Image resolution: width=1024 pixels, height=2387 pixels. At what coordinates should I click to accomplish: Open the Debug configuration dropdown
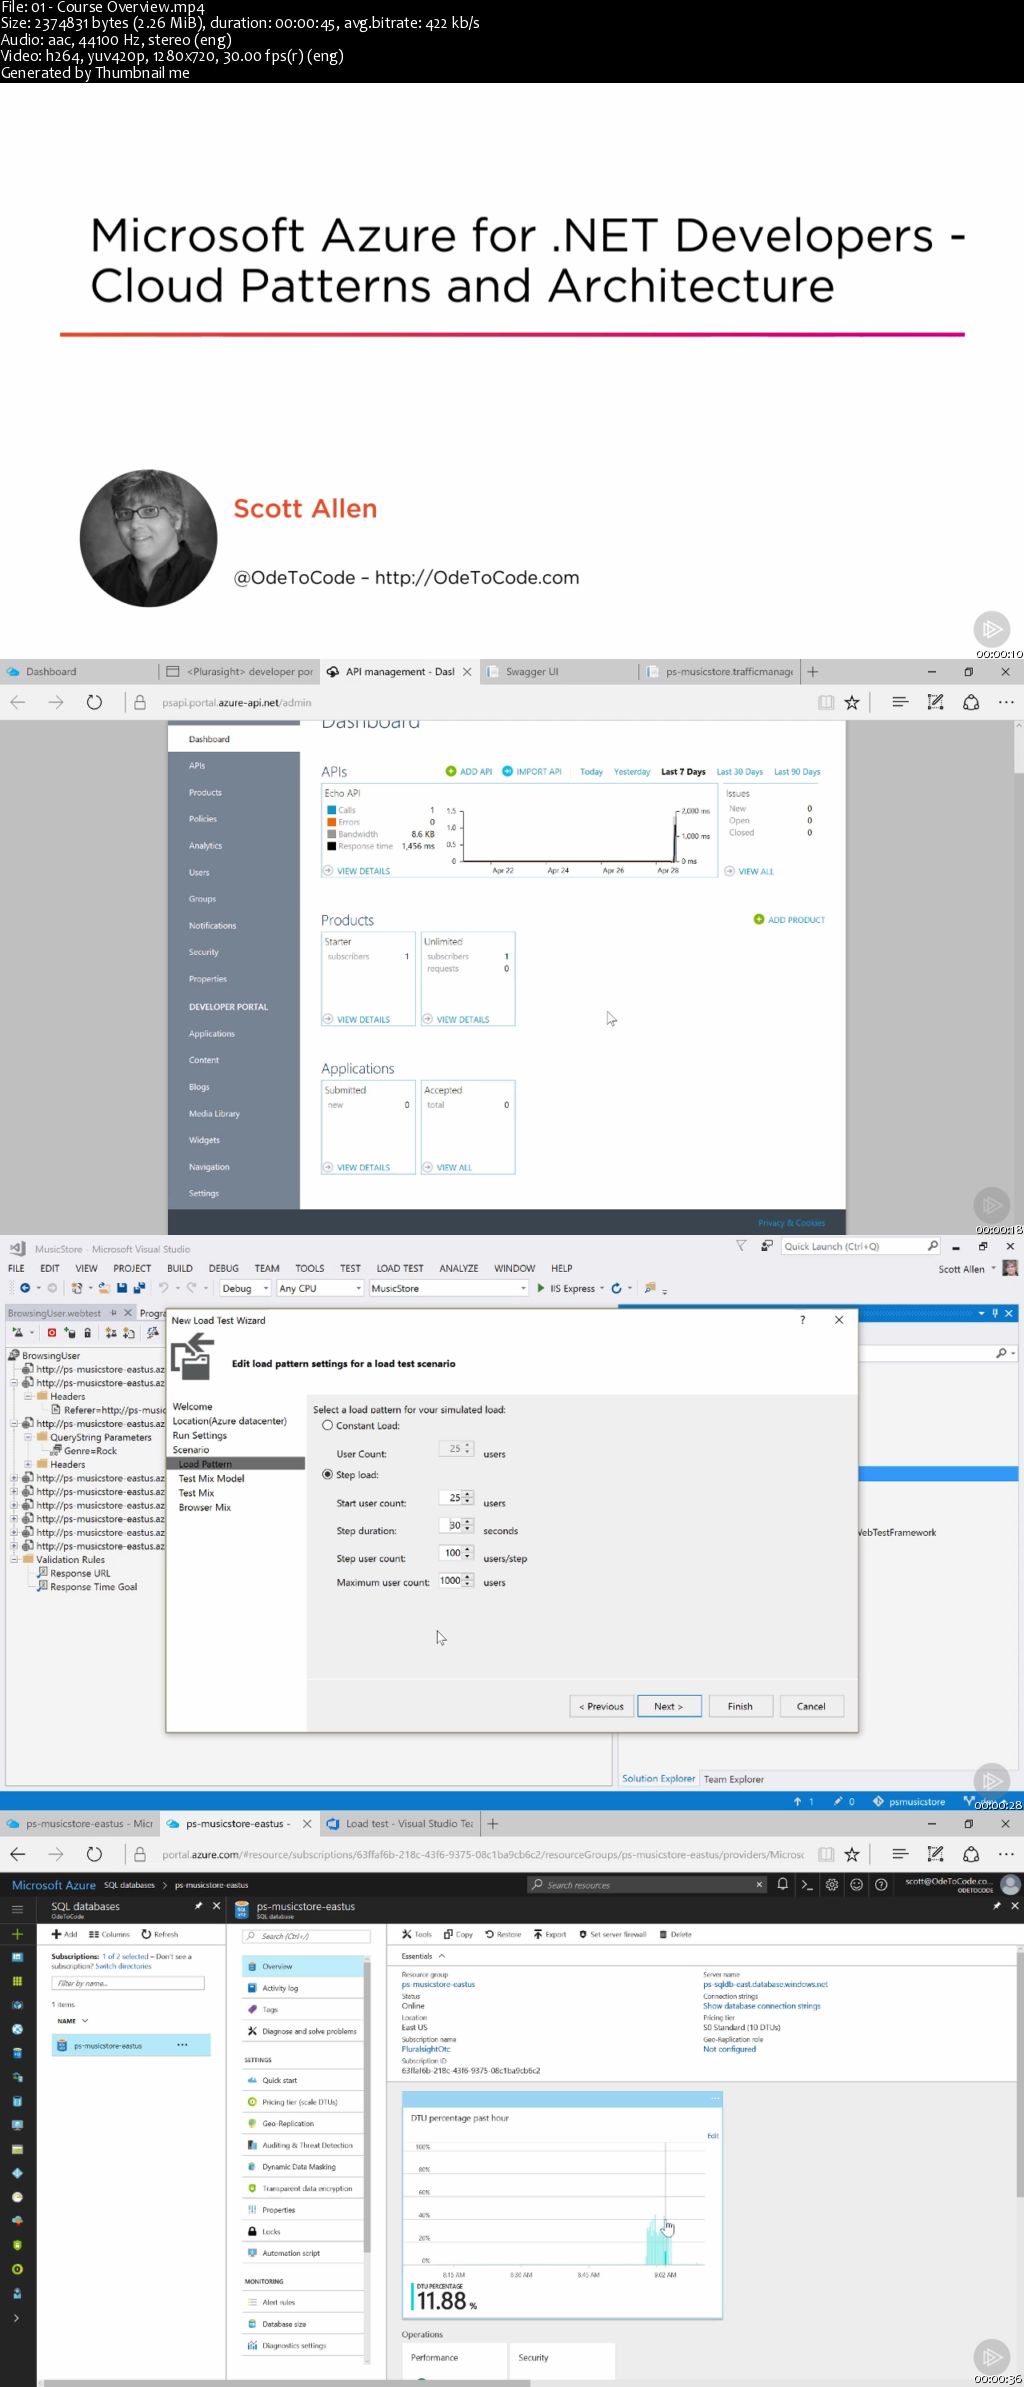(245, 1288)
